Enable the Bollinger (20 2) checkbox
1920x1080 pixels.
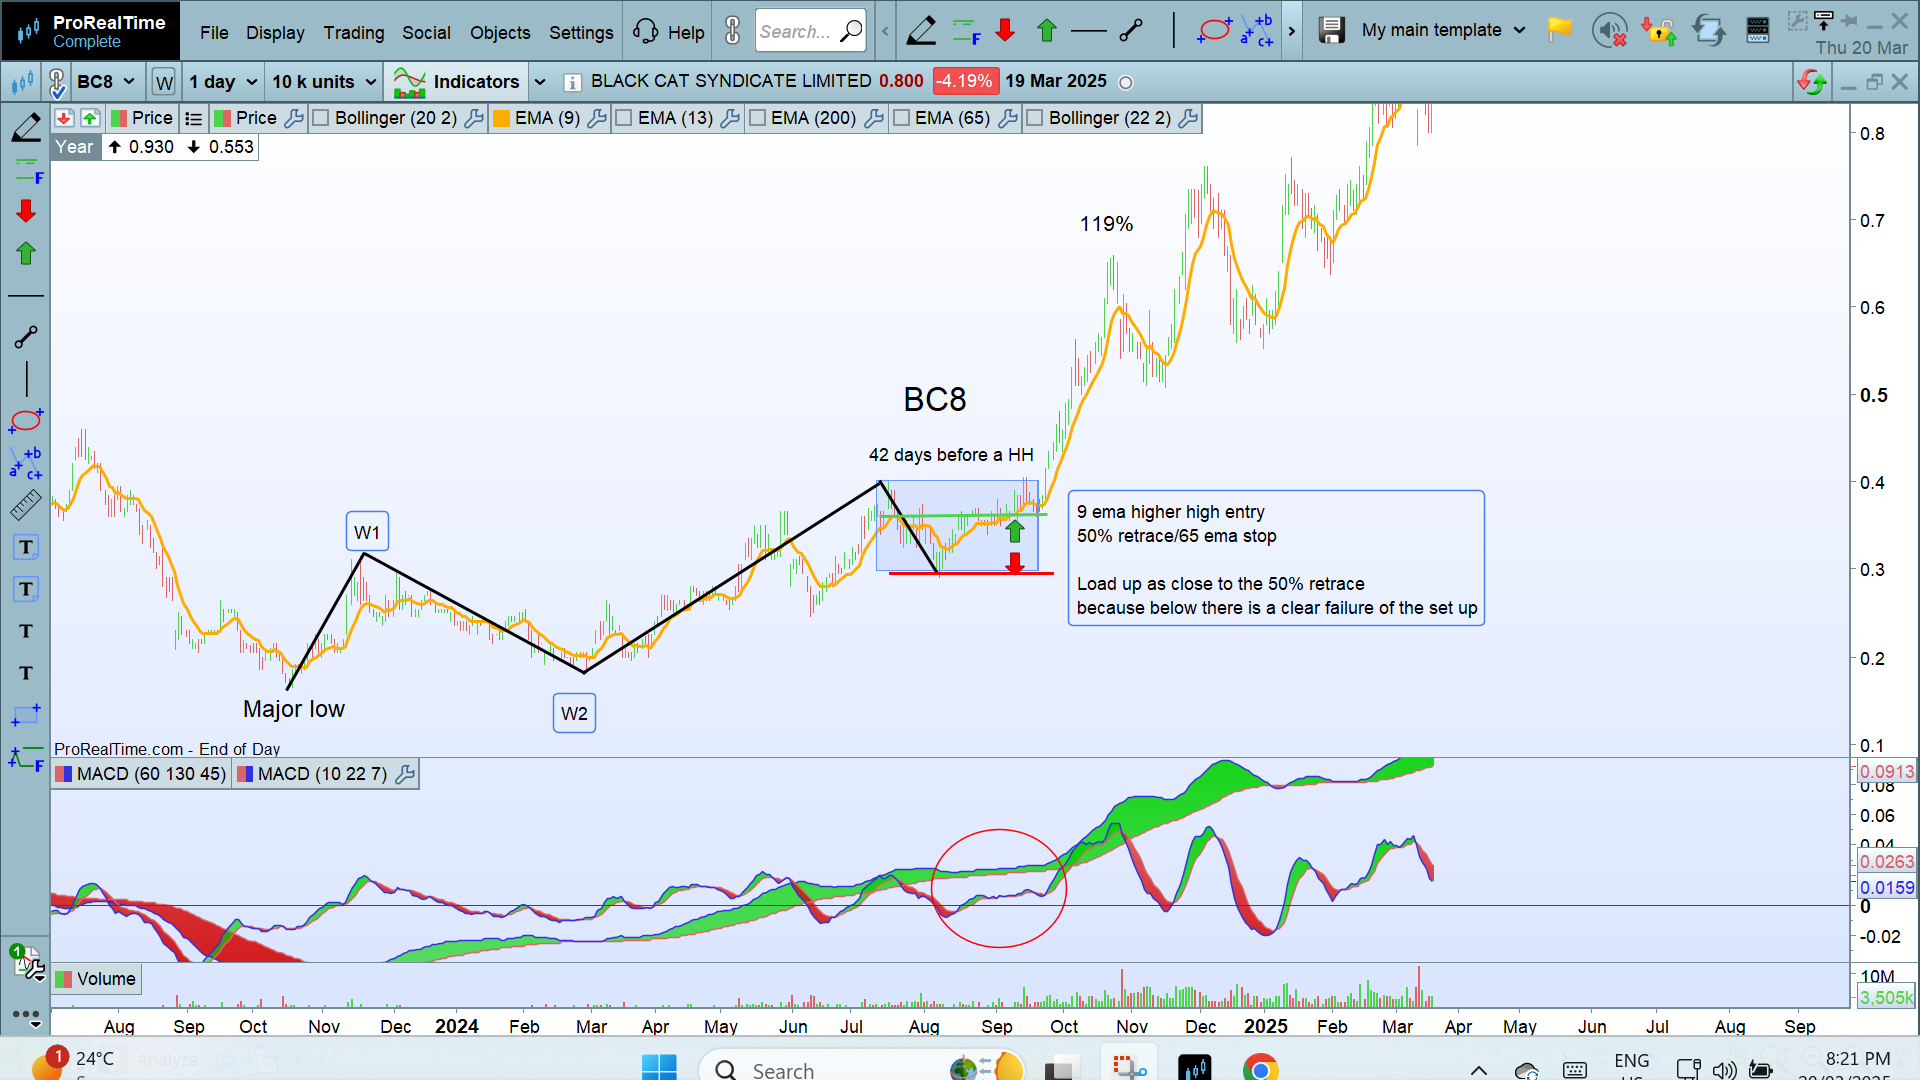pyautogui.click(x=321, y=118)
